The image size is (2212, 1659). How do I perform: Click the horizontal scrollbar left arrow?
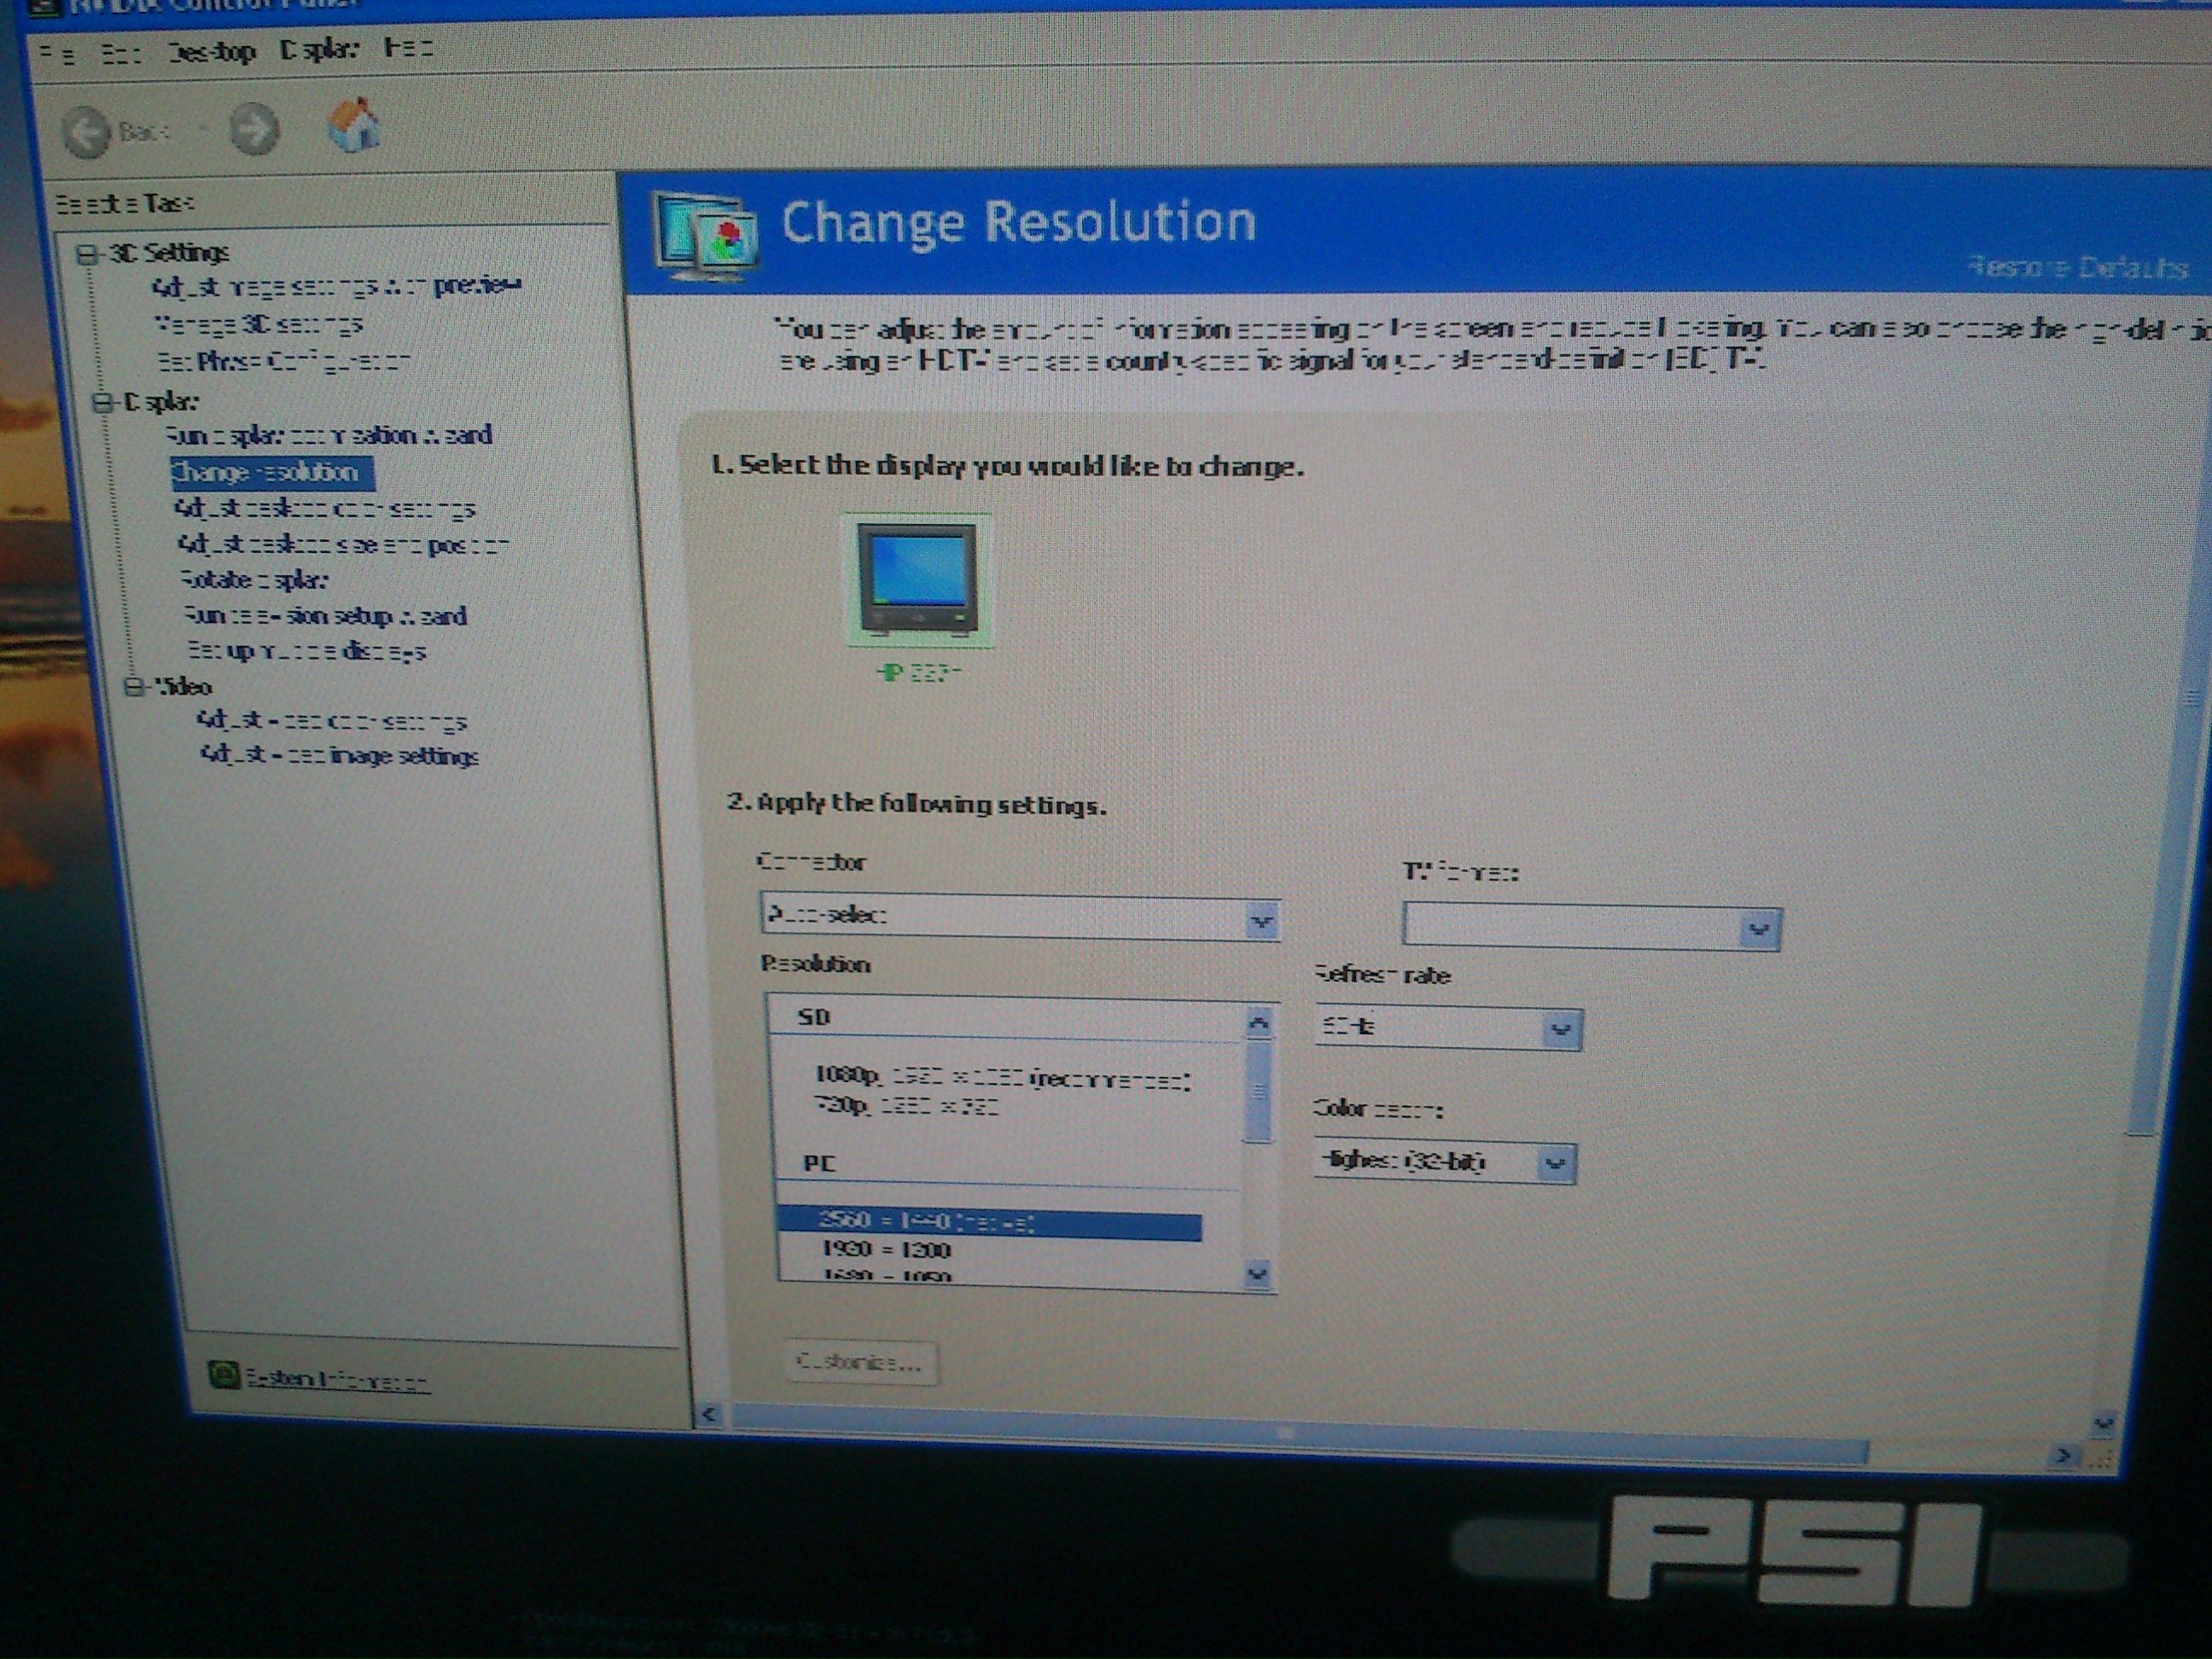(709, 1414)
